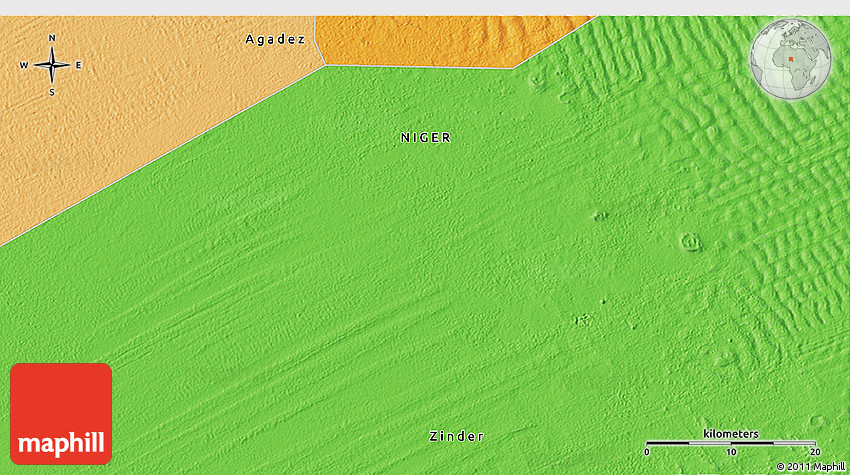Click the Agadez region label

(275, 39)
